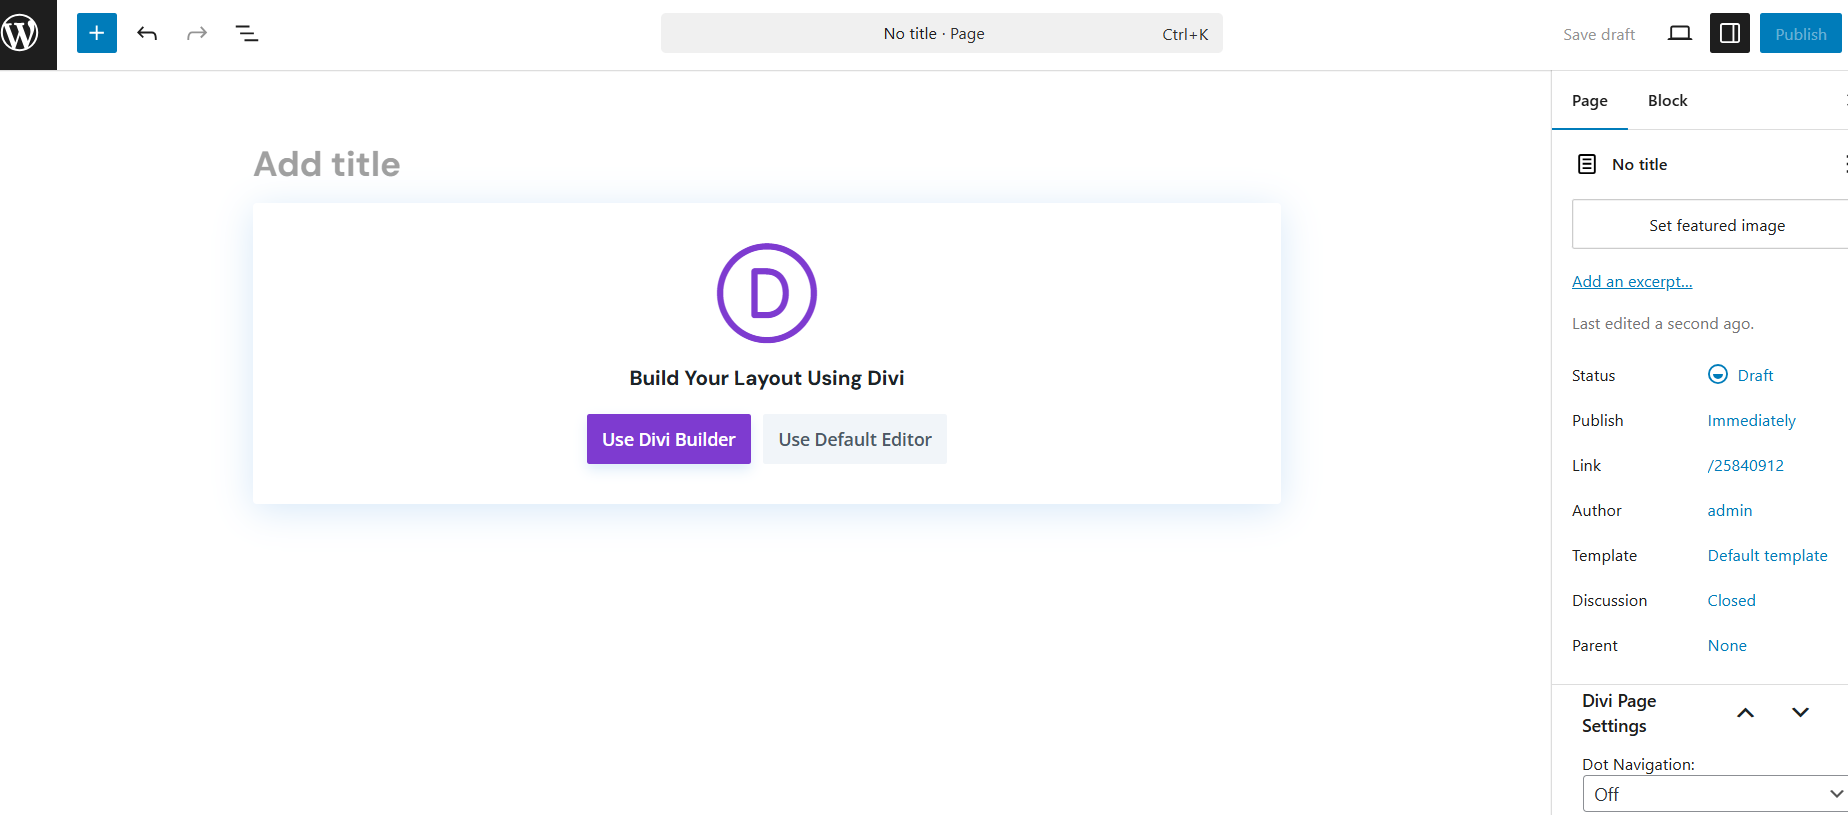The image size is (1848, 815).
Task: Open the Dot Navigation dropdown
Action: [1715, 794]
